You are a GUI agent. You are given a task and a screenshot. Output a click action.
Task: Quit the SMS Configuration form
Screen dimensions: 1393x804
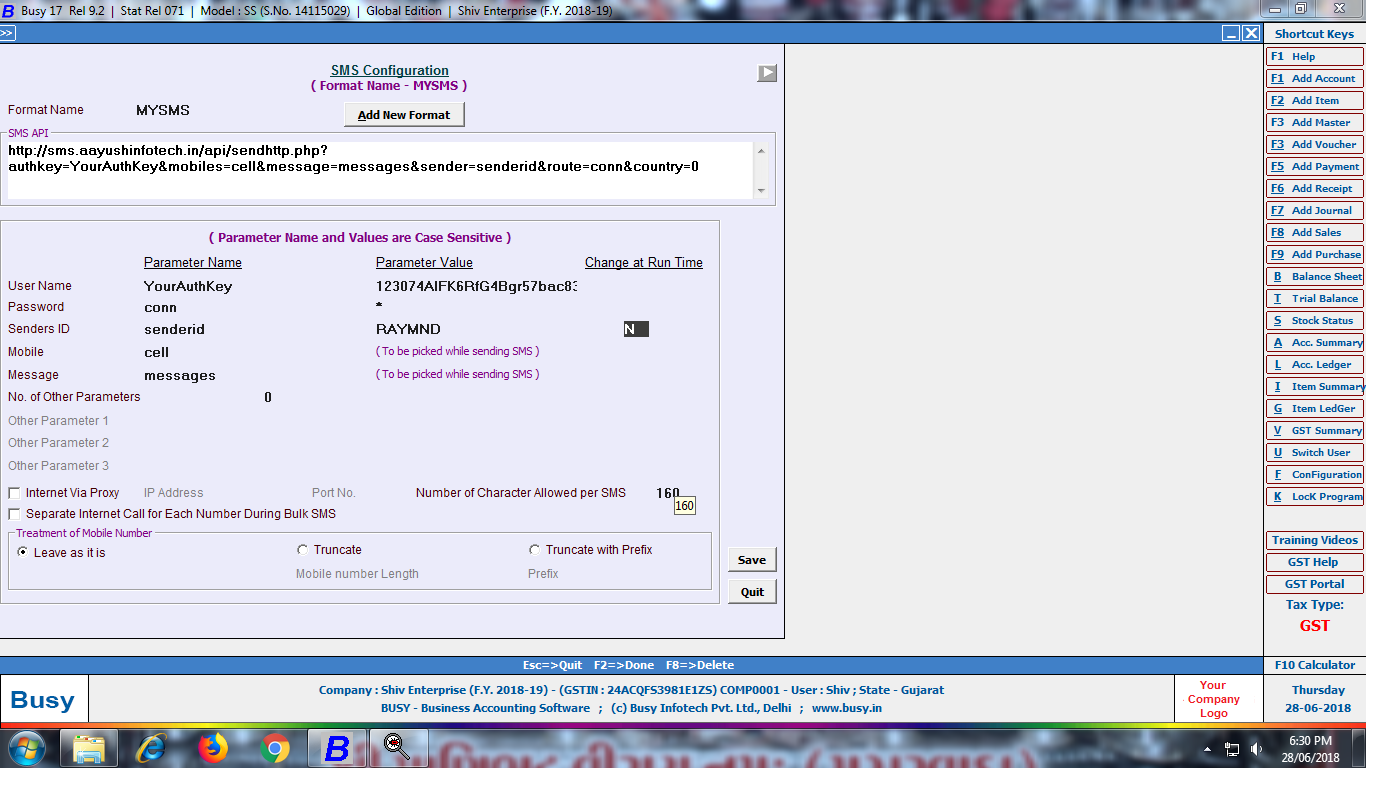pos(752,592)
